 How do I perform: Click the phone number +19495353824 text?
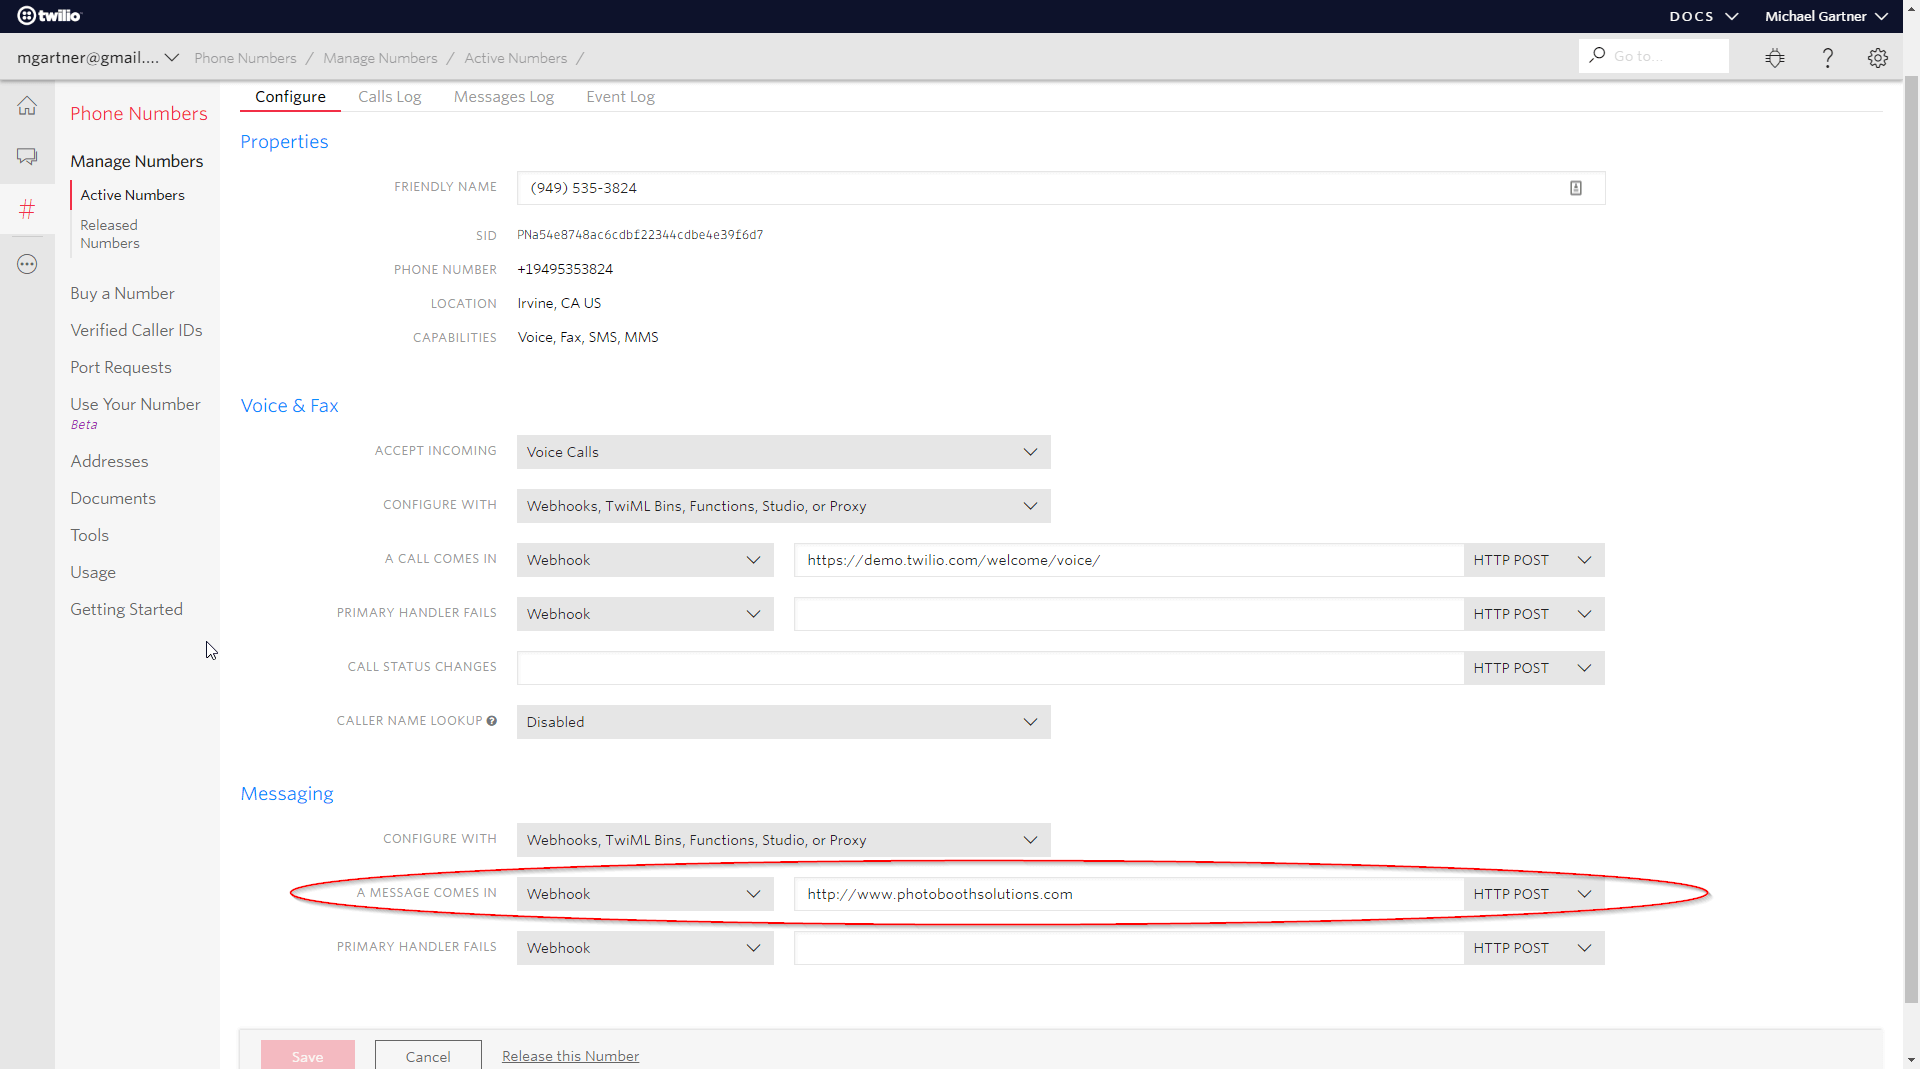pos(565,269)
